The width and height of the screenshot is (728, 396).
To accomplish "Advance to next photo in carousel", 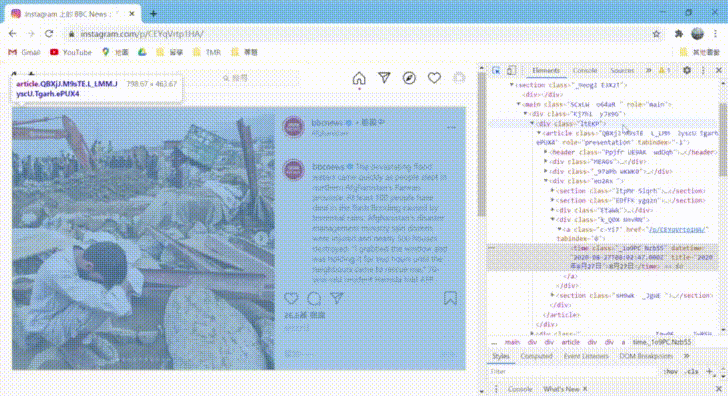I will (261, 238).
